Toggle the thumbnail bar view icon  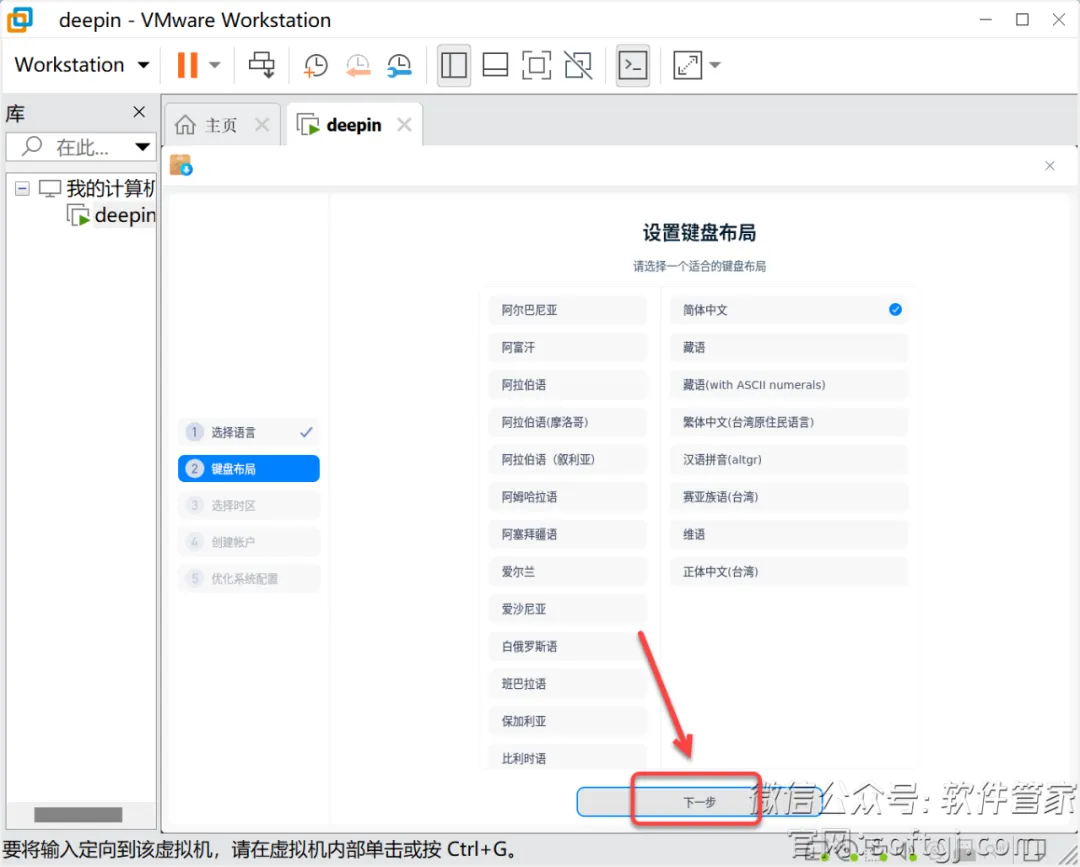495,65
